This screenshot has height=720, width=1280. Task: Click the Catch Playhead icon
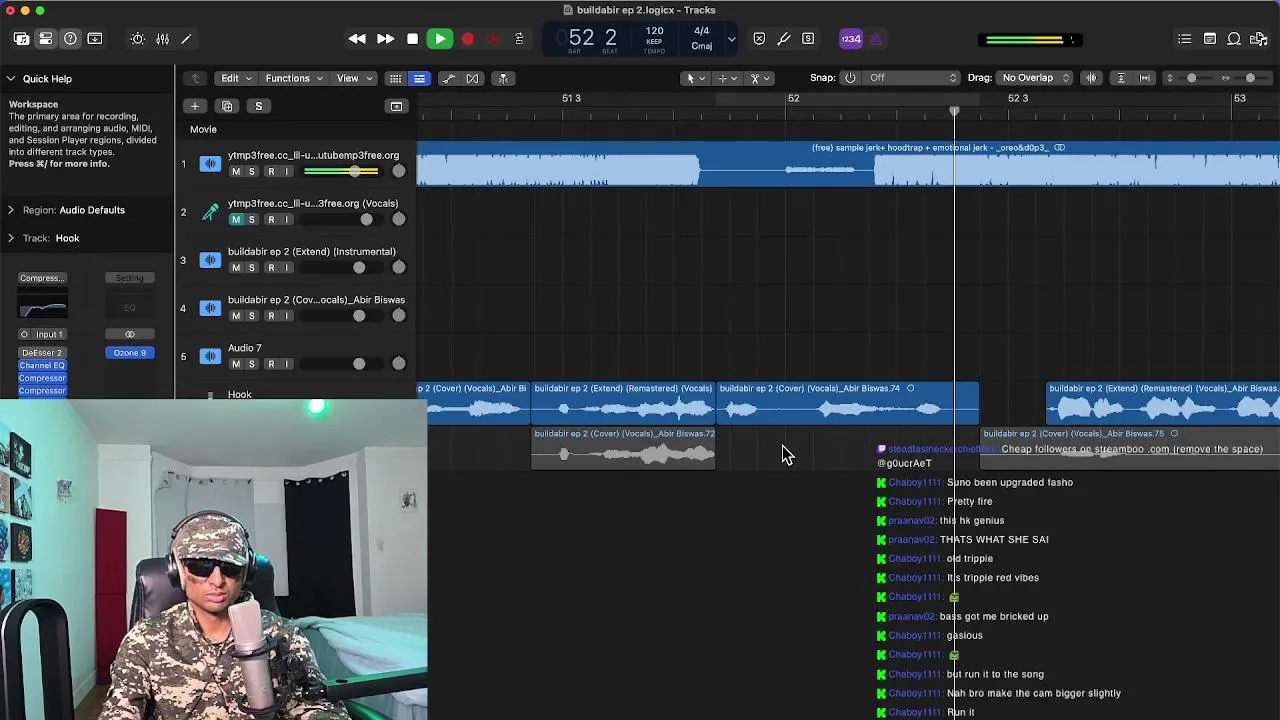pos(503,78)
